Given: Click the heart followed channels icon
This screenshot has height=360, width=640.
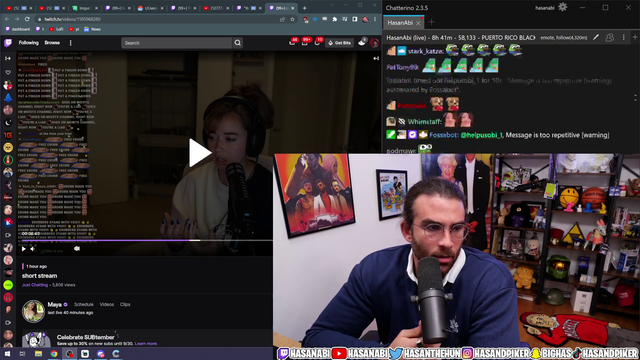Looking at the screenshot, I should point(8,72).
